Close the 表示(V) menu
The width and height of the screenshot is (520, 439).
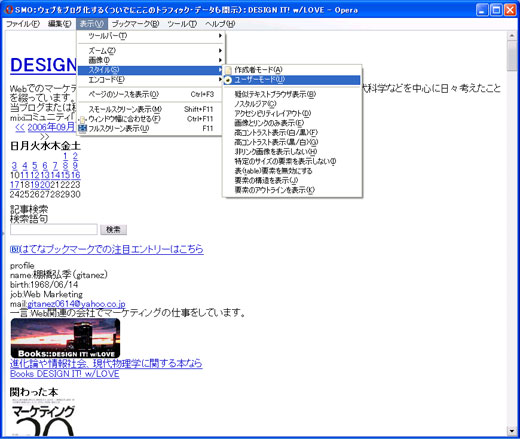click(92, 24)
